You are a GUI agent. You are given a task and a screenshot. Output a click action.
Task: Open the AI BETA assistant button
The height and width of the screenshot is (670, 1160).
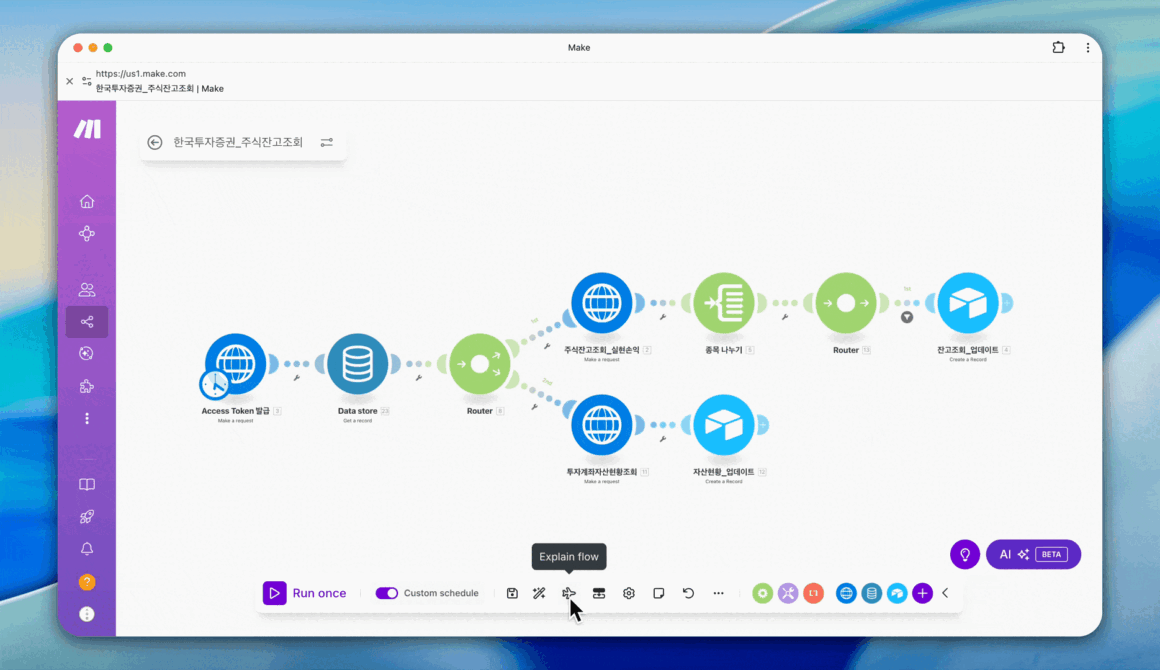tap(1033, 554)
